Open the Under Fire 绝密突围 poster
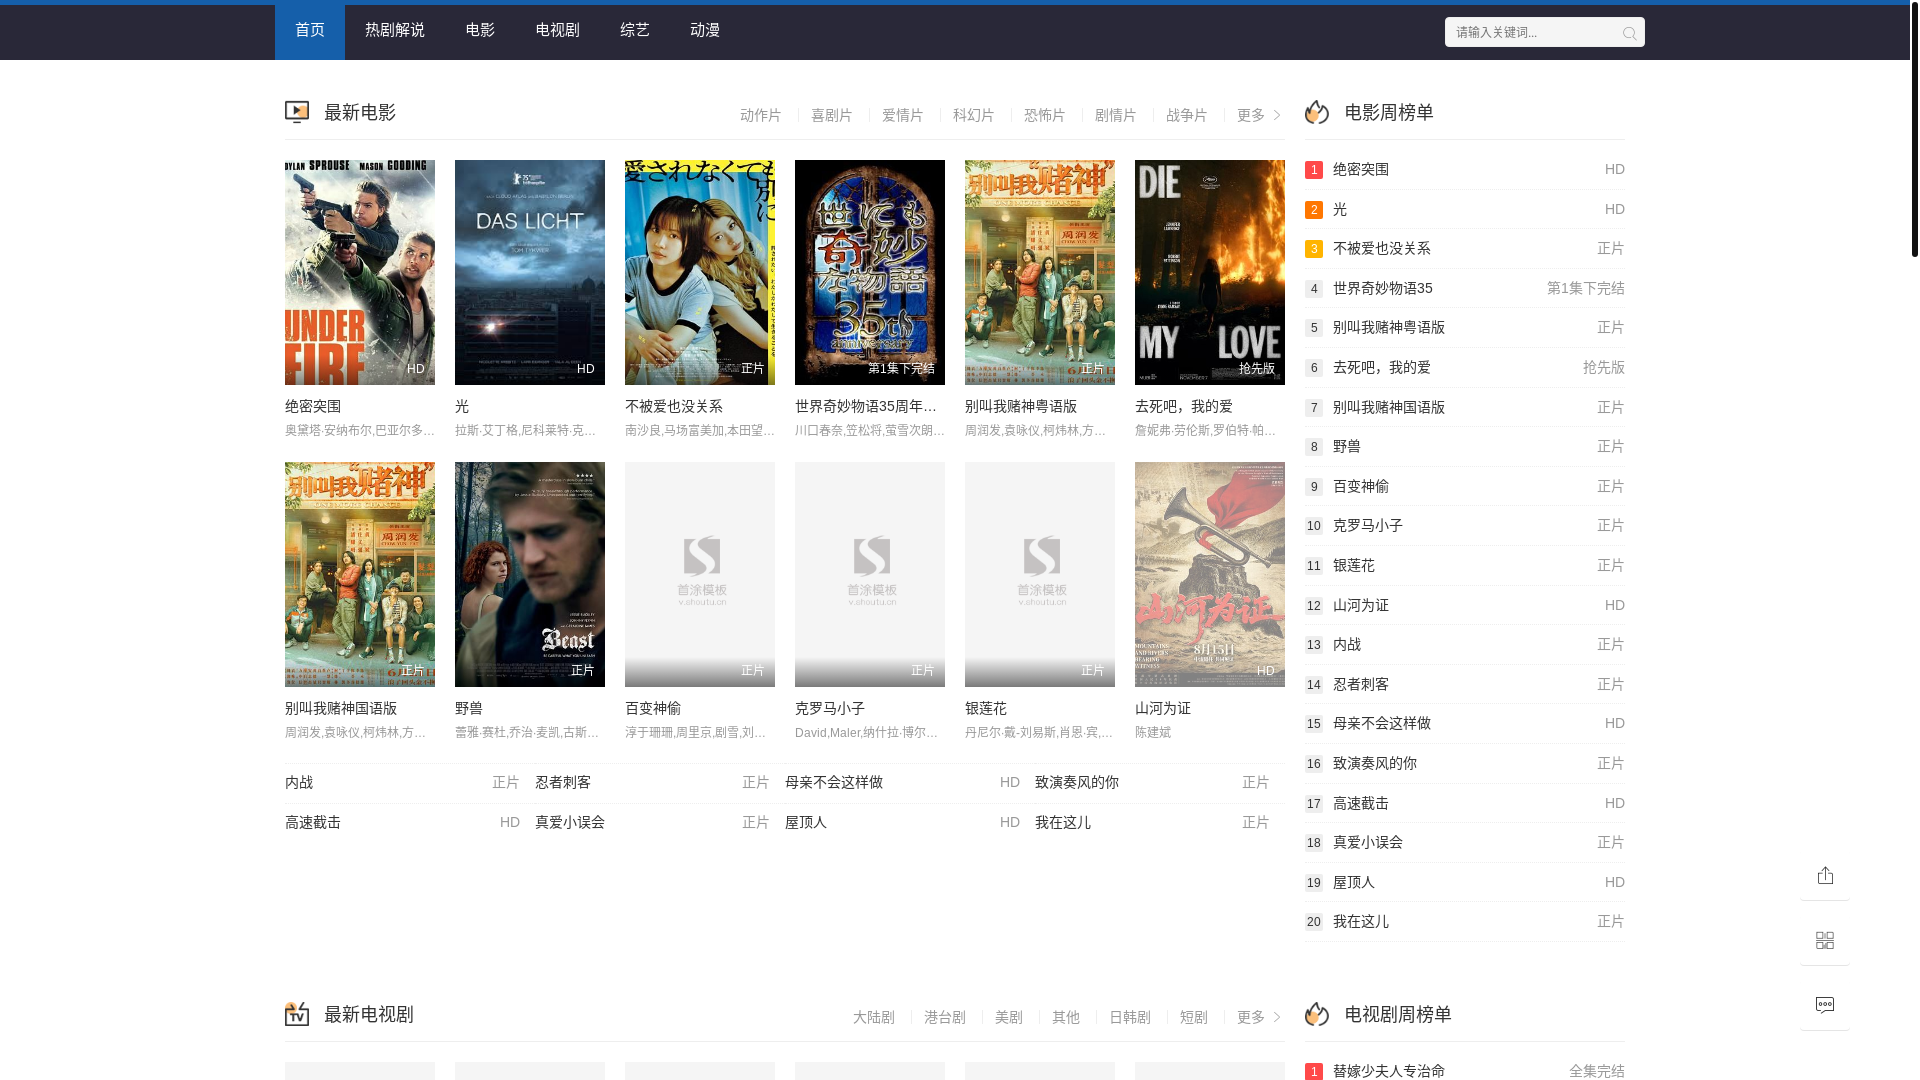1920x1080 pixels. 360,272
